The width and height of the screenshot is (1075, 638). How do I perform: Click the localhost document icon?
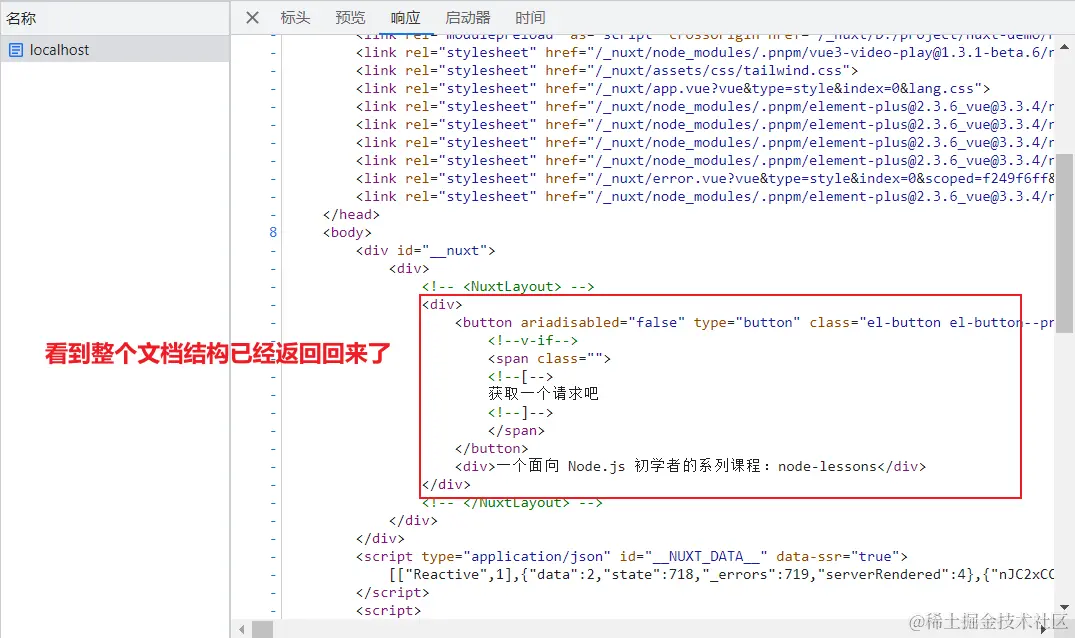click(15, 50)
